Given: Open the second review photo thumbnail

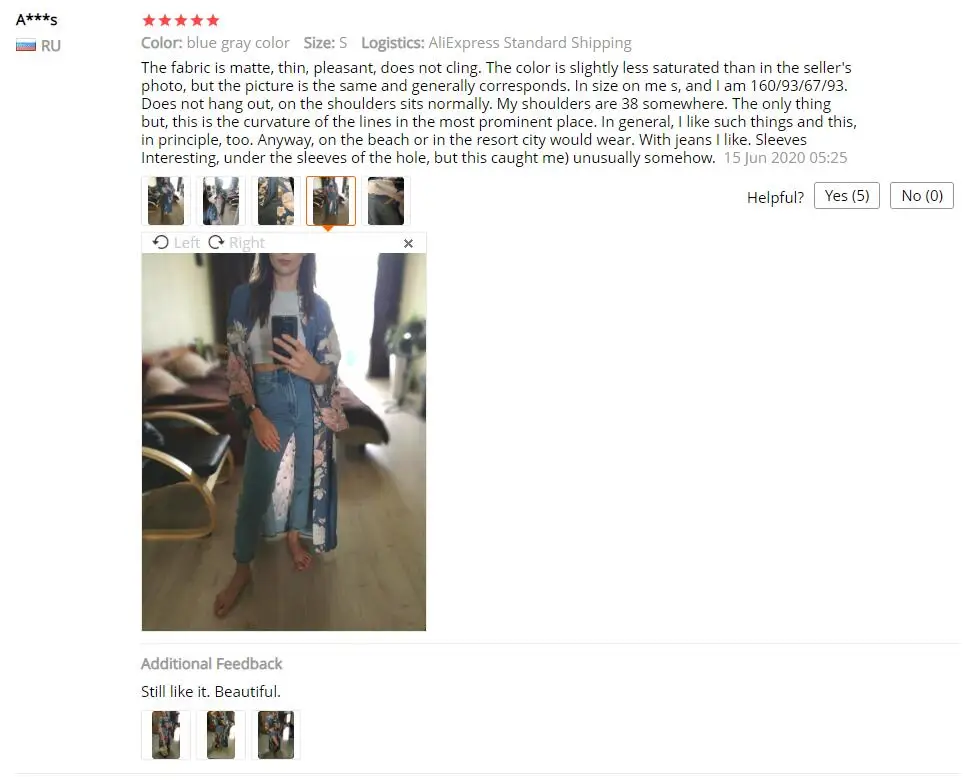Looking at the screenshot, I should (221, 201).
